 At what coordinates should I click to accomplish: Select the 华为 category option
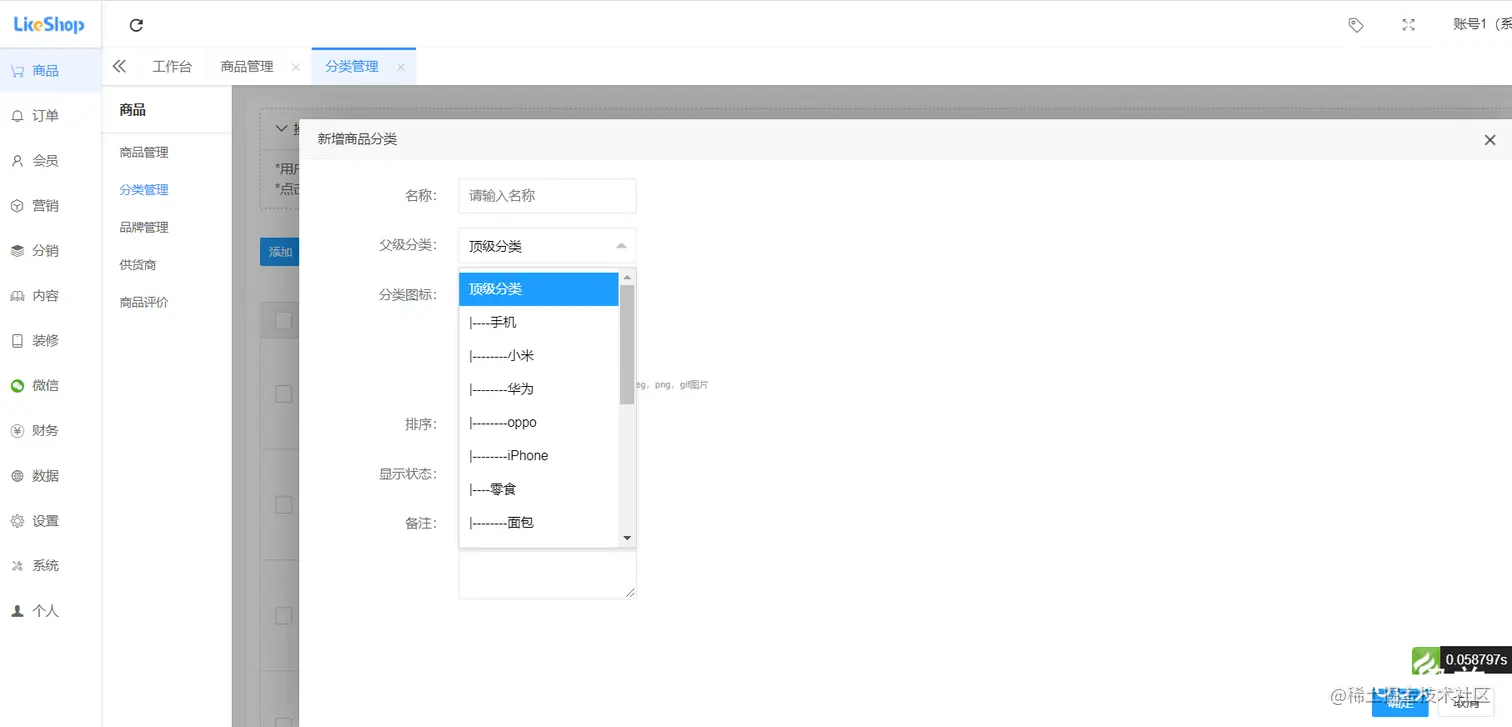[539, 389]
